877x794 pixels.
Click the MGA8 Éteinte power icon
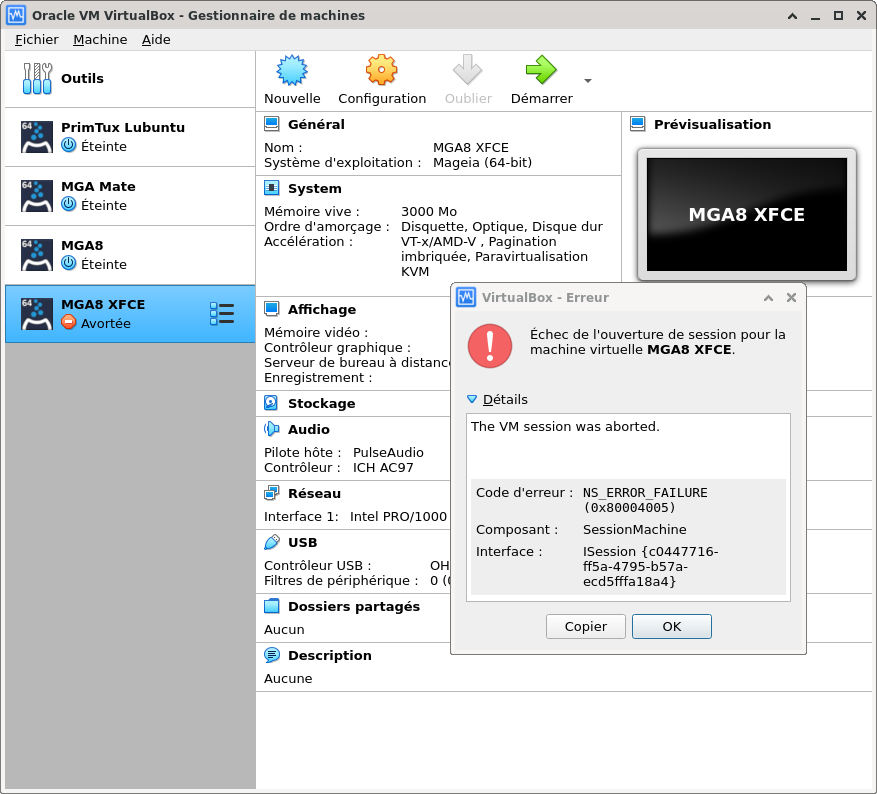tap(68, 263)
